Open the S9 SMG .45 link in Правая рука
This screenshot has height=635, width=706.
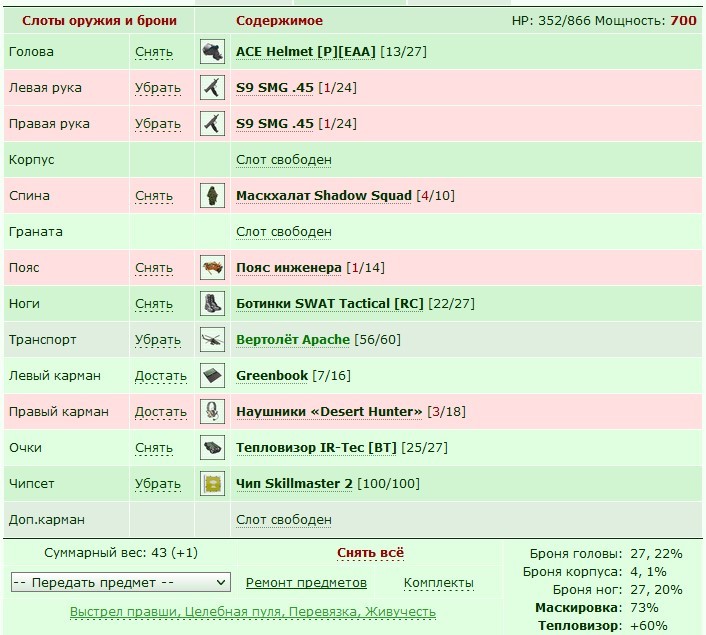point(275,124)
